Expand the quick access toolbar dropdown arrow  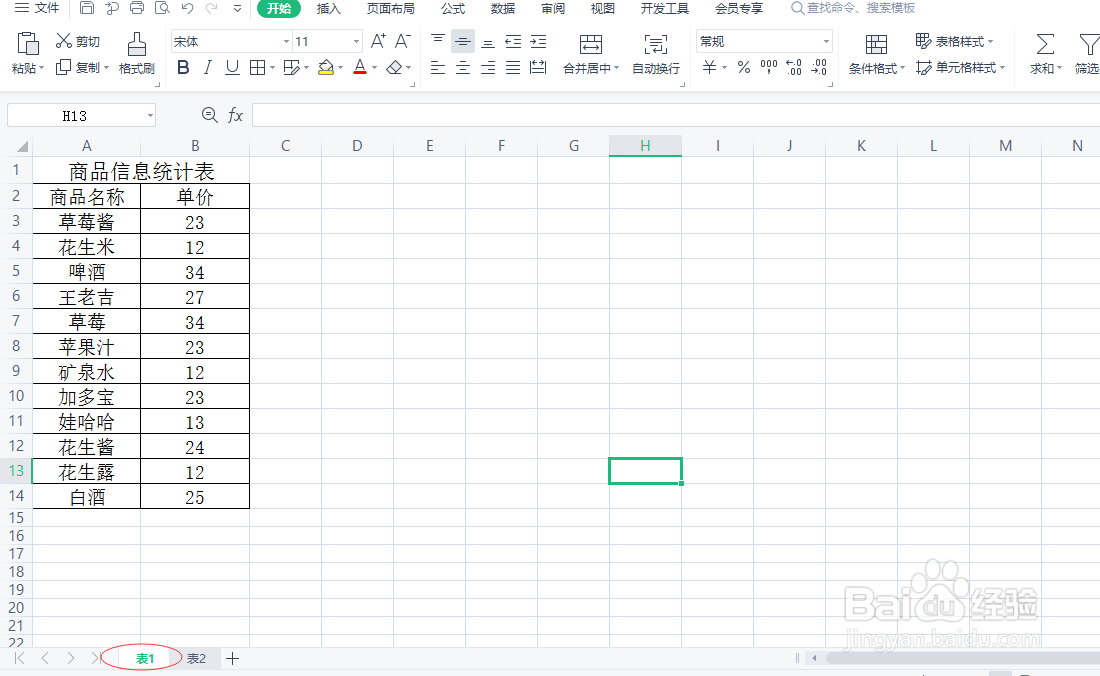pos(237,8)
